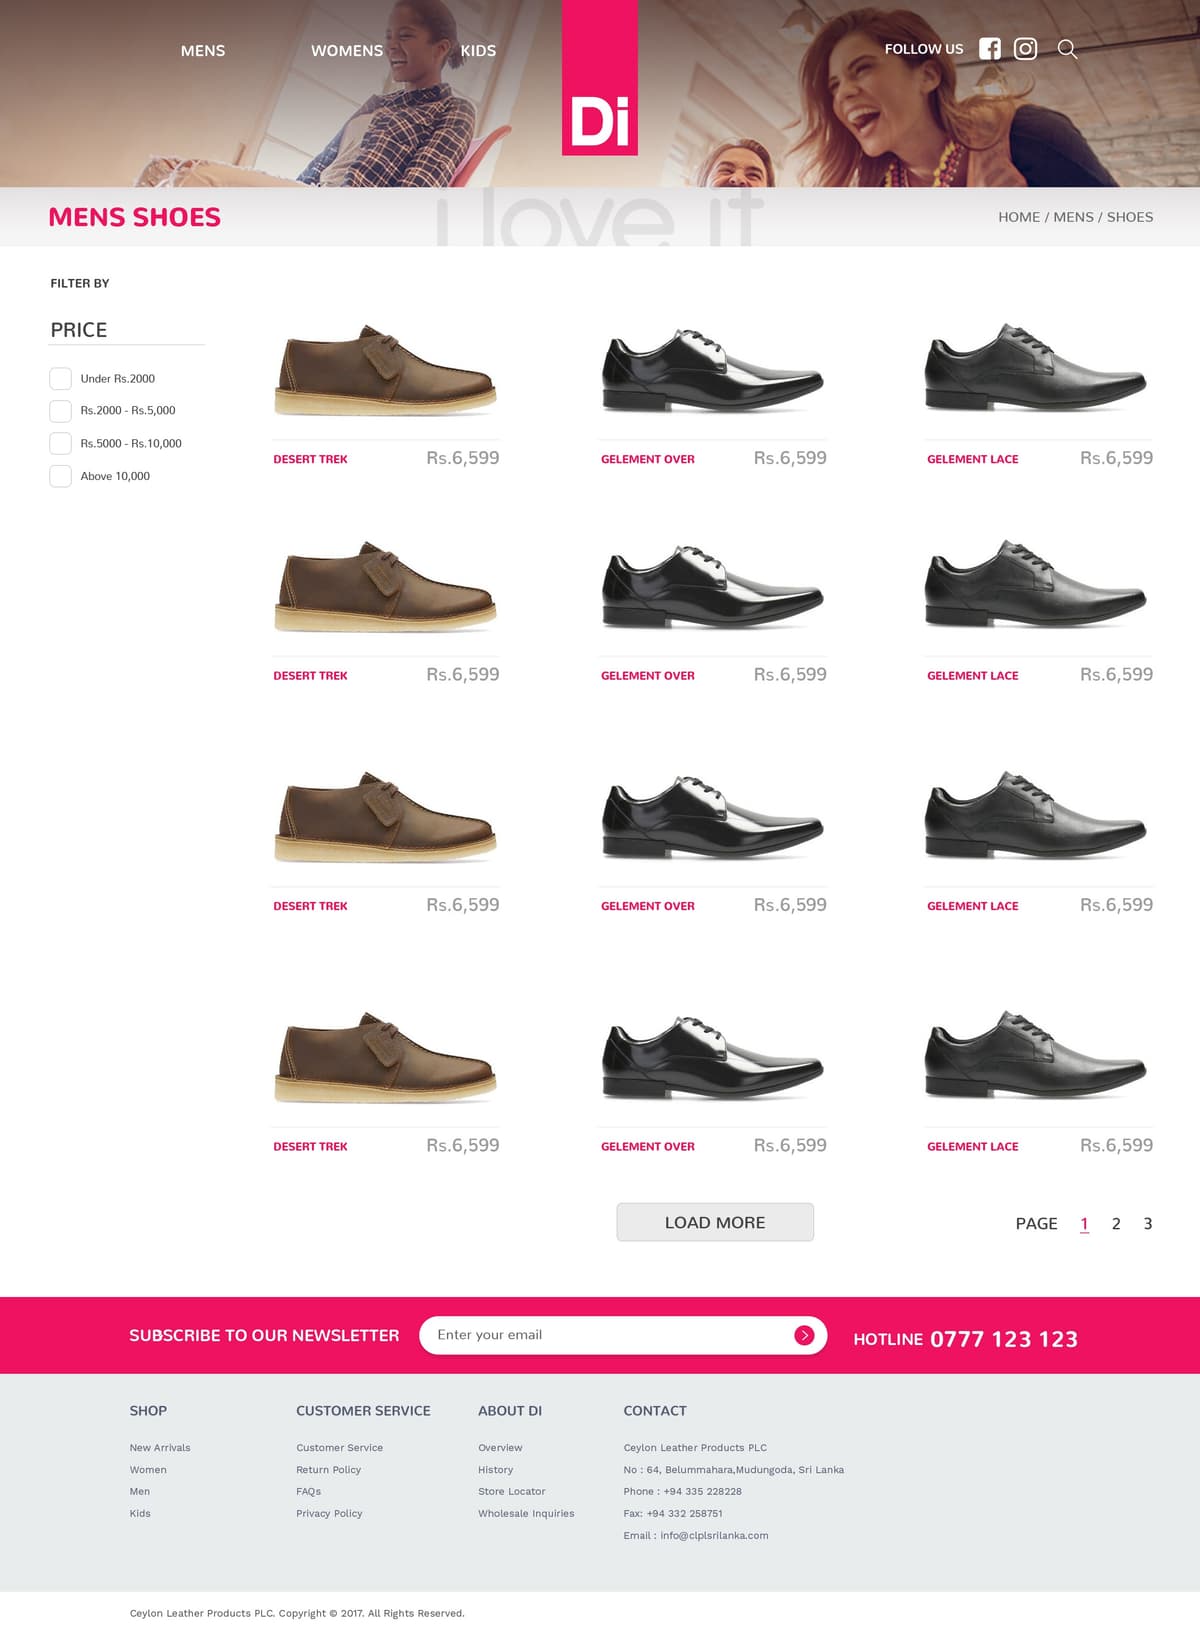Click the LOAD MORE button
Image resolution: width=1200 pixels, height=1634 pixels.
pos(715,1222)
